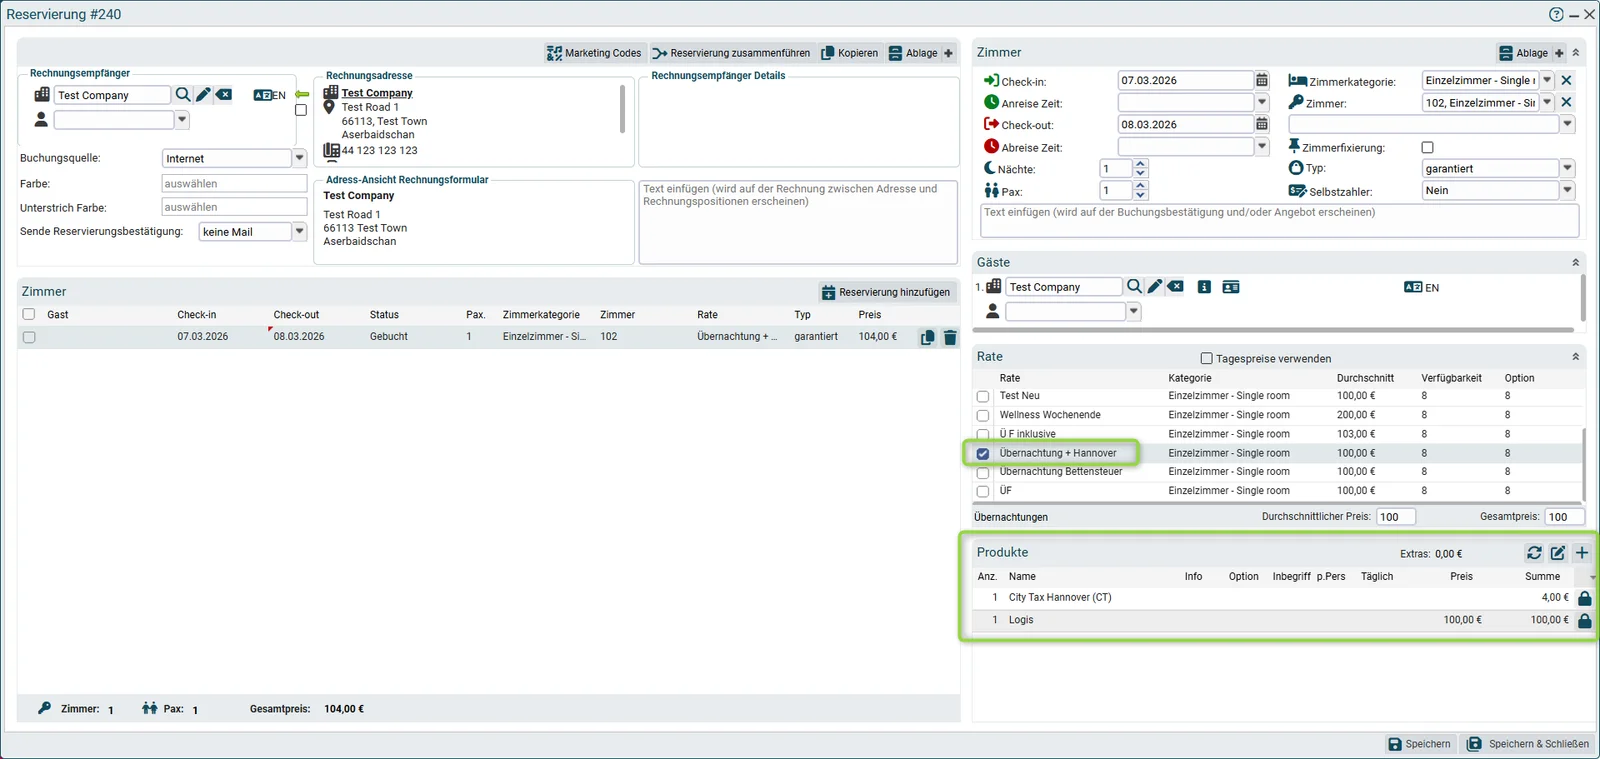This screenshot has height=759, width=1600.
Task: Select the Wellness Wochenende rate checkbox
Action: click(x=983, y=416)
